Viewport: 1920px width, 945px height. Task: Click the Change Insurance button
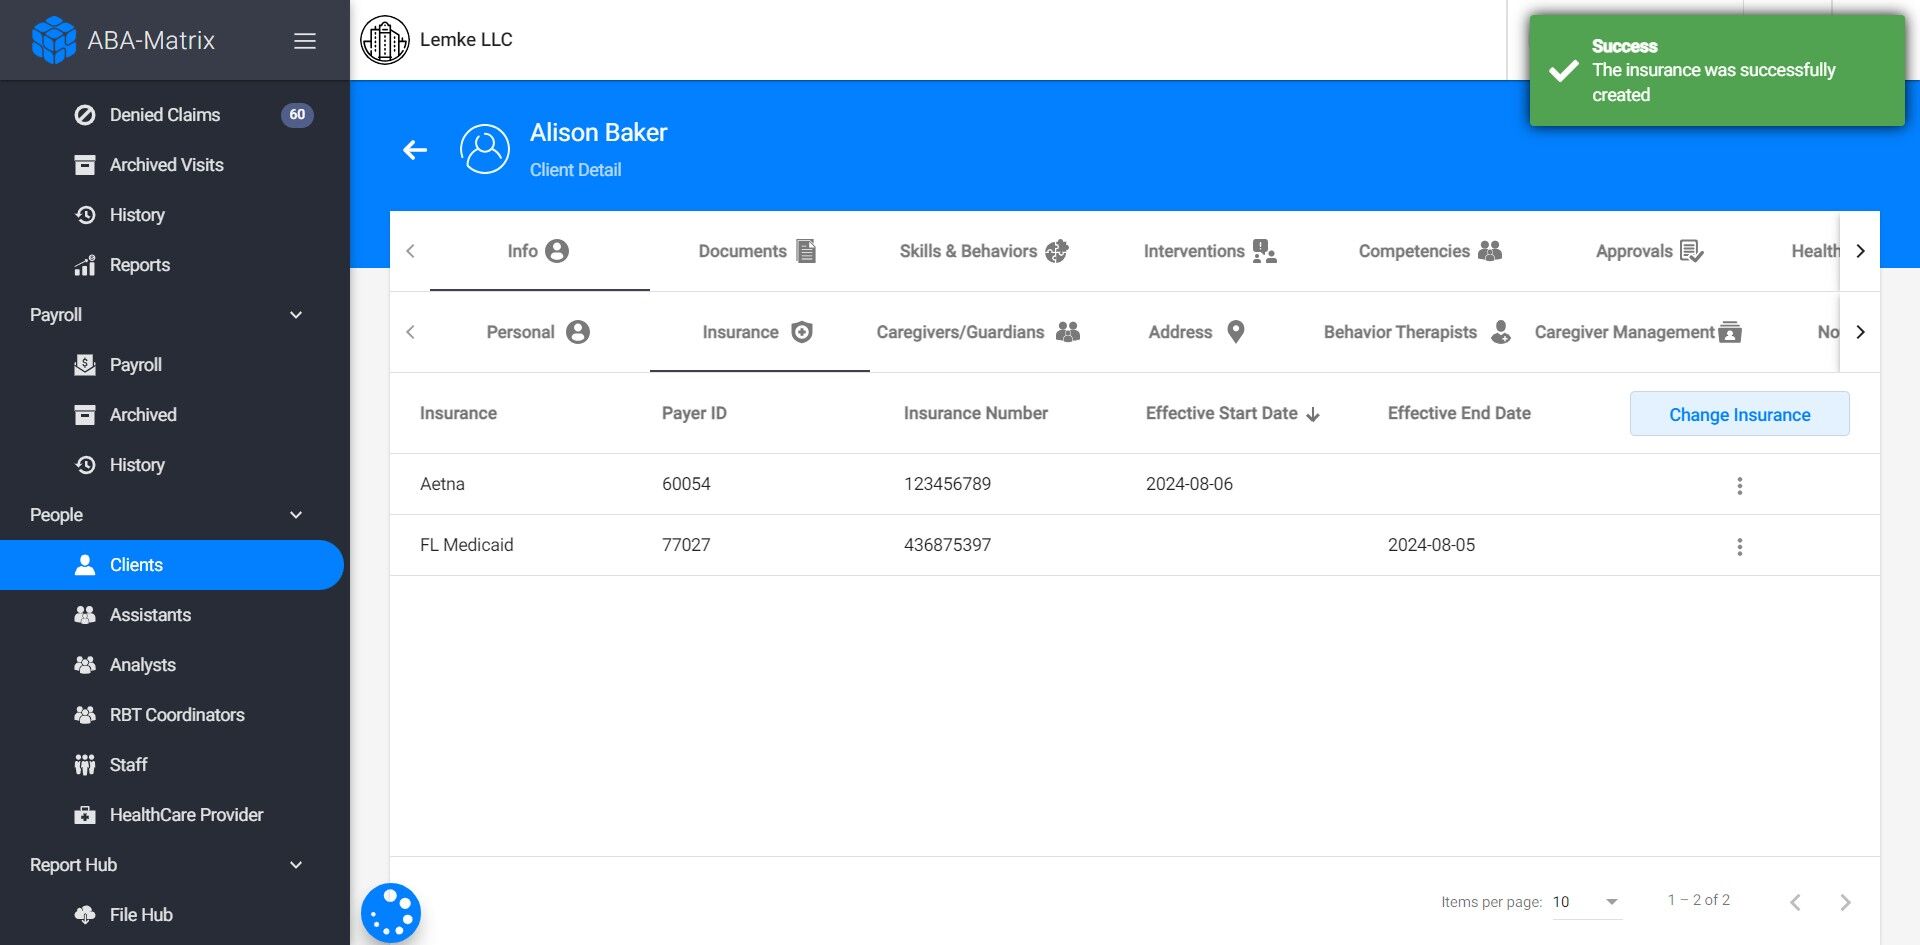[x=1740, y=414]
